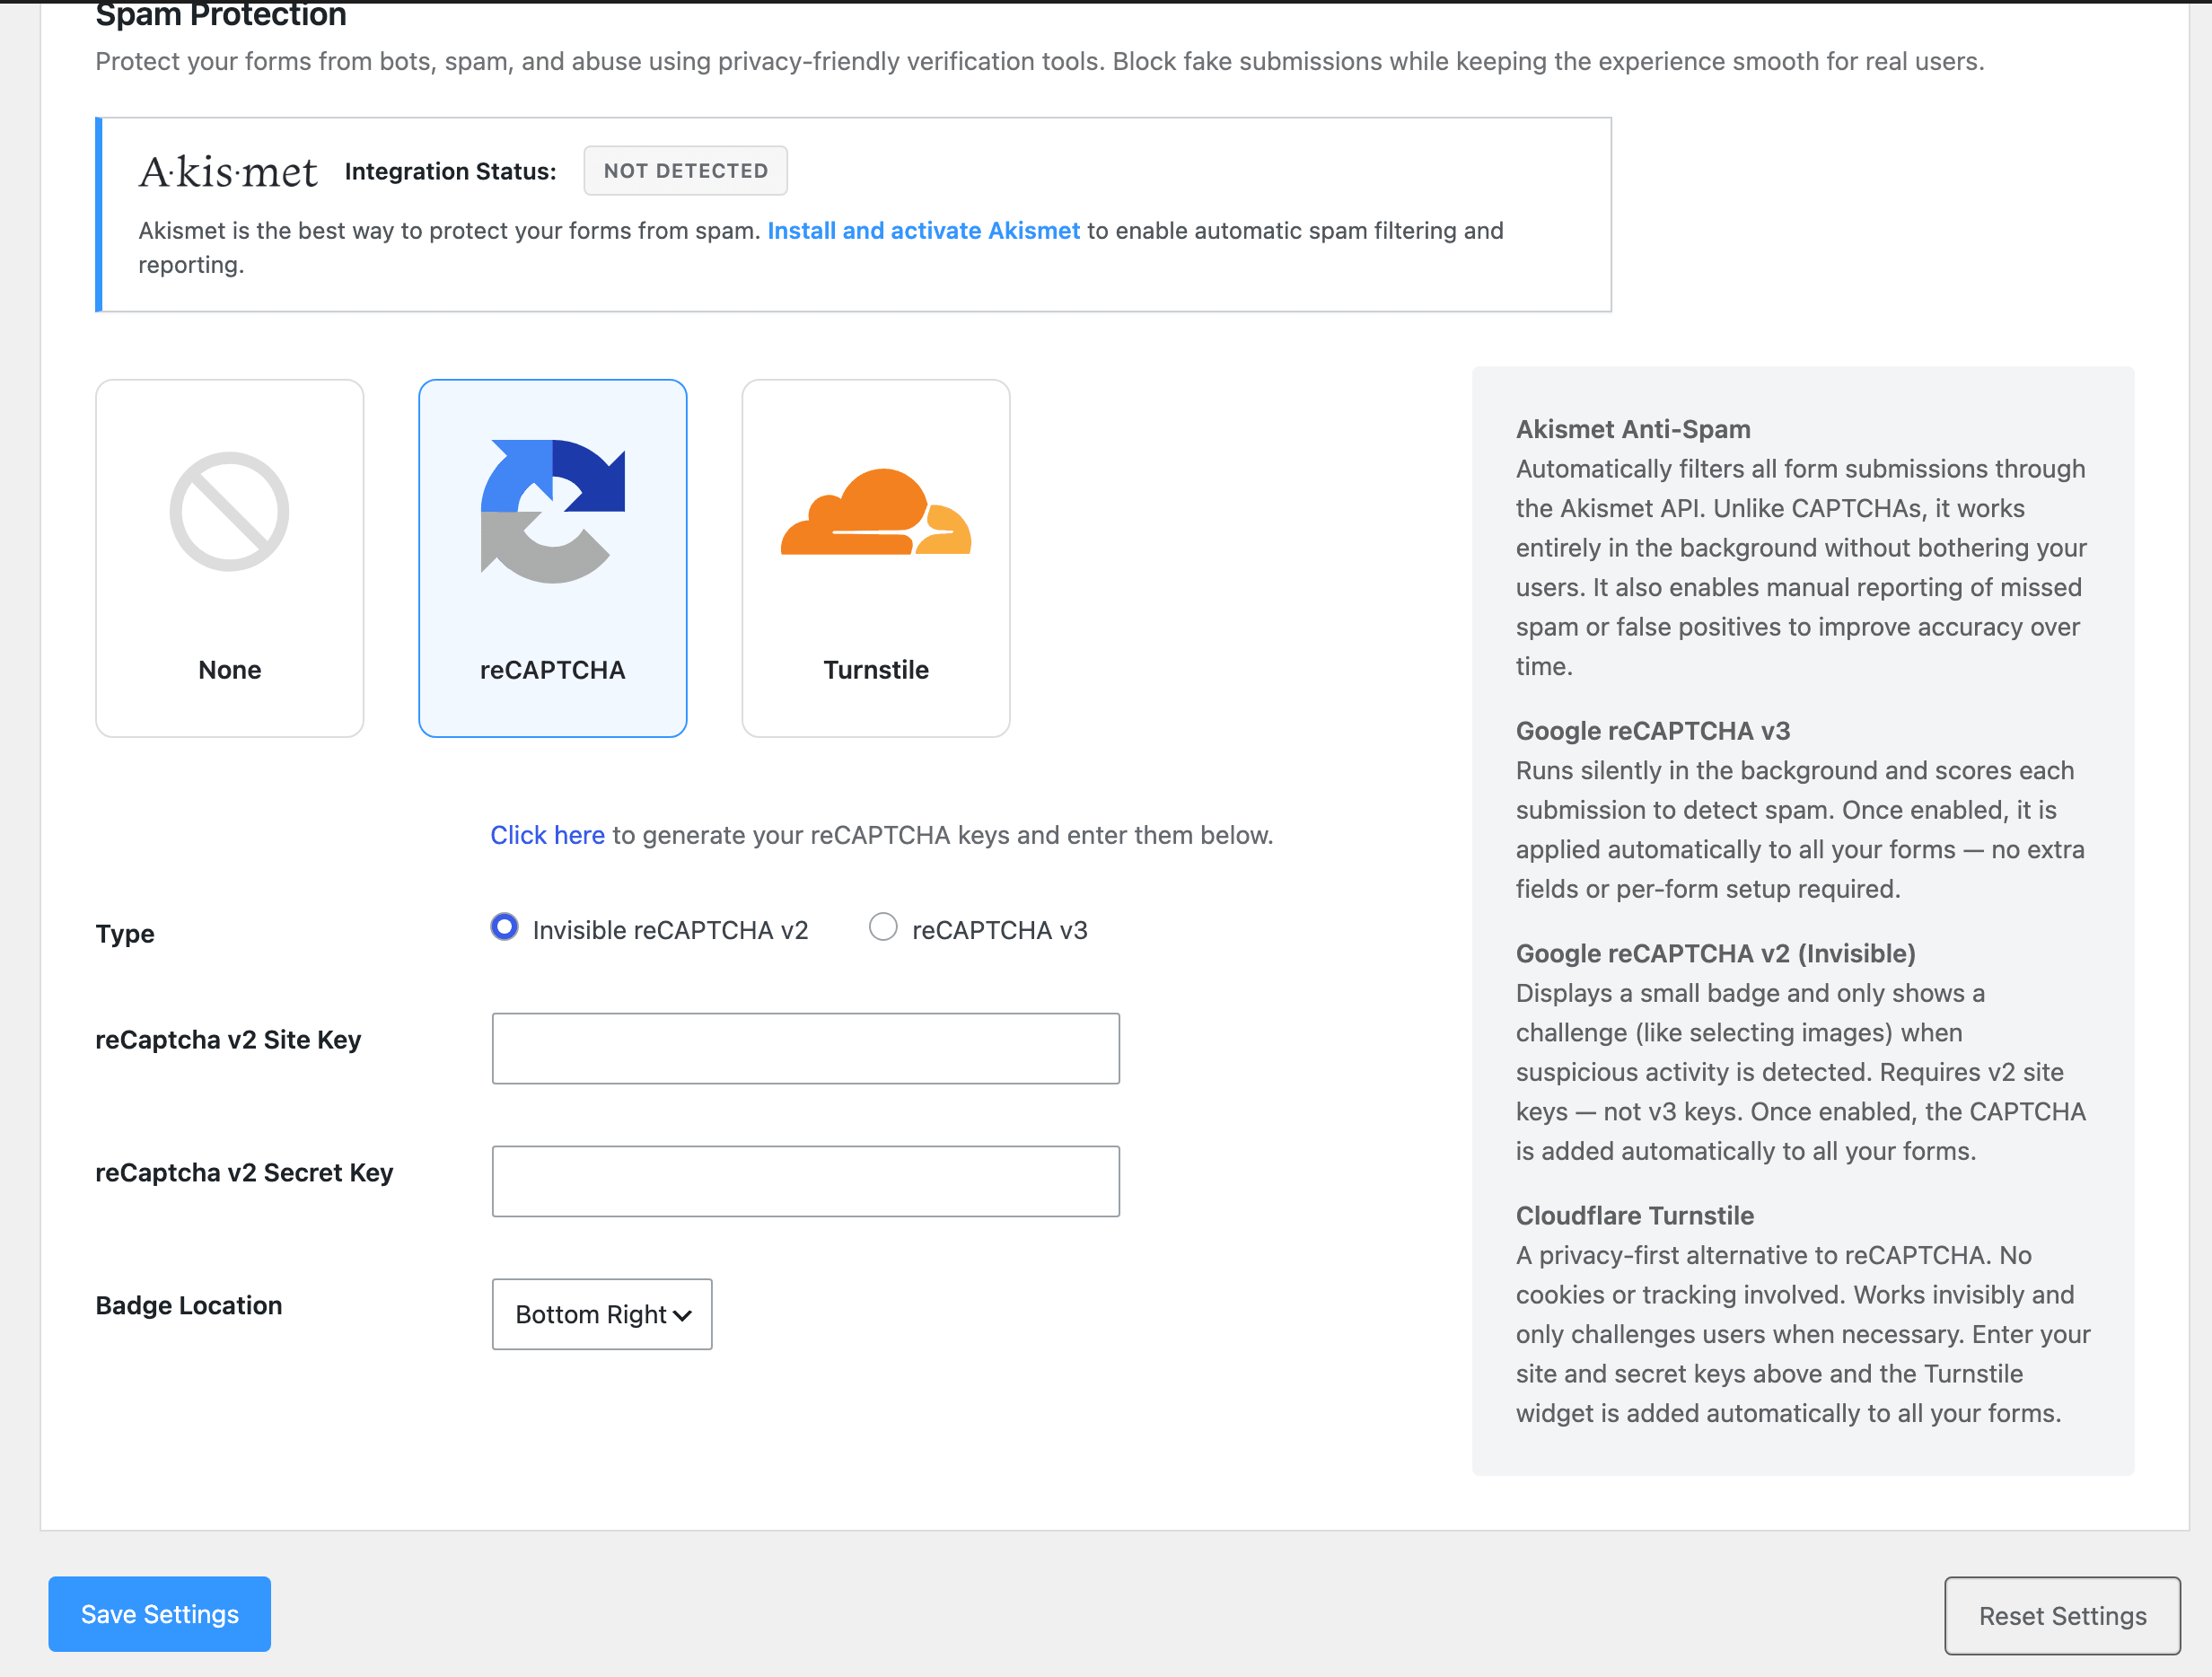Click Google reCAPTCHA v2 (Invisible) help heading

[1716, 953]
